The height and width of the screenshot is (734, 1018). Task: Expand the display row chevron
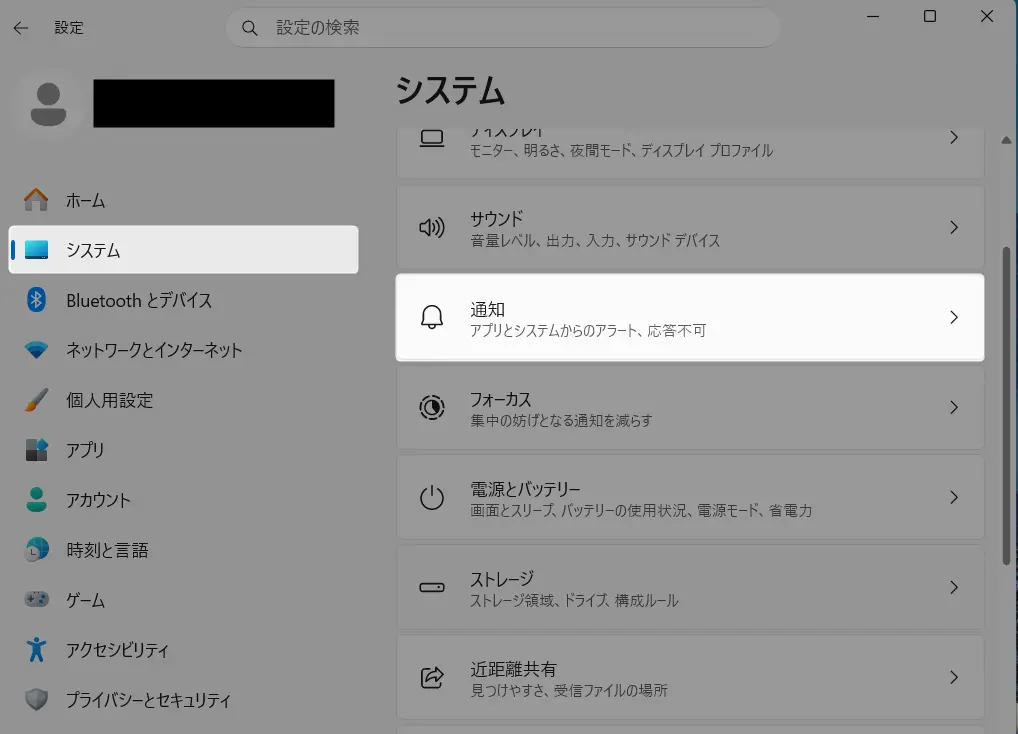pos(954,138)
